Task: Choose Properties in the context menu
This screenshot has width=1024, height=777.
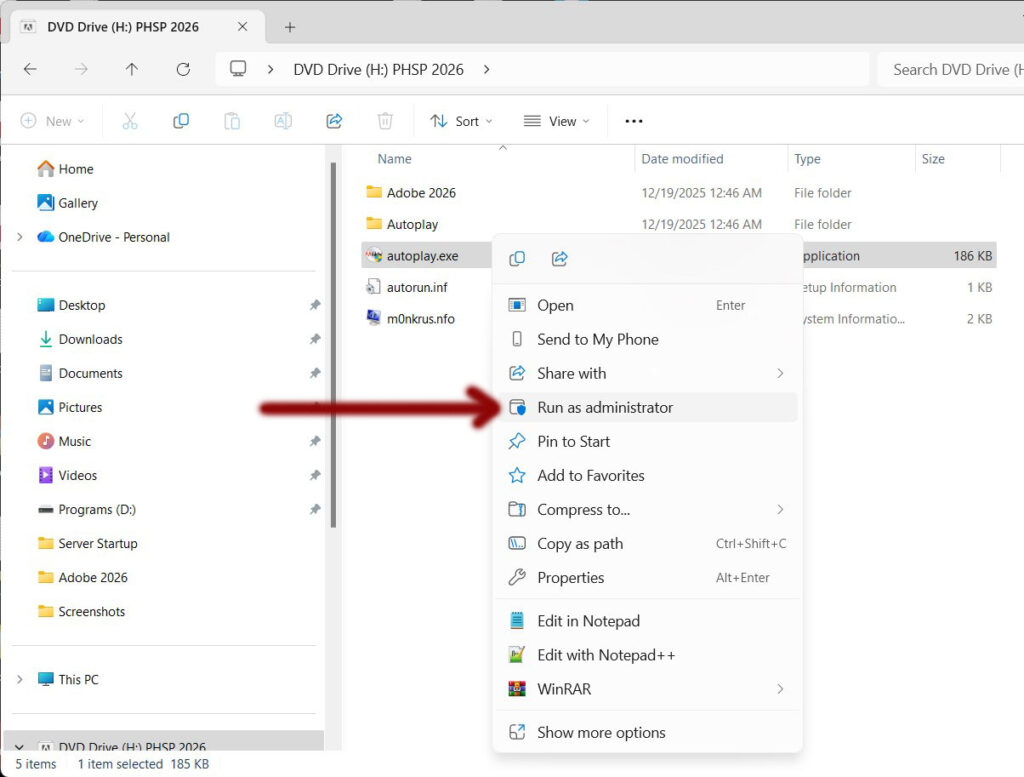Action: click(570, 577)
